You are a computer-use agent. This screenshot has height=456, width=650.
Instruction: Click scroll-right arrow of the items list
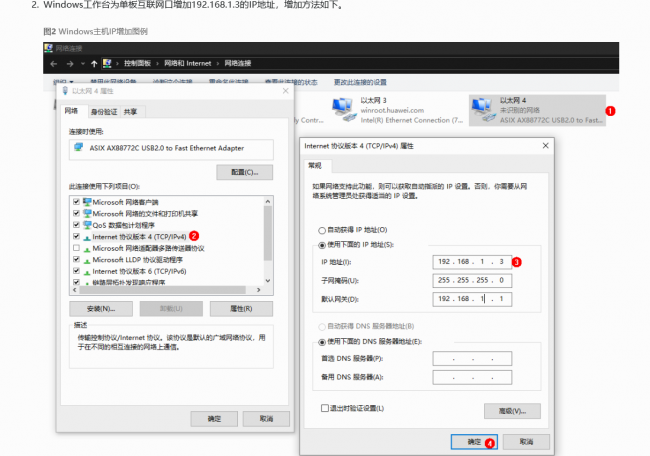pos(259,290)
